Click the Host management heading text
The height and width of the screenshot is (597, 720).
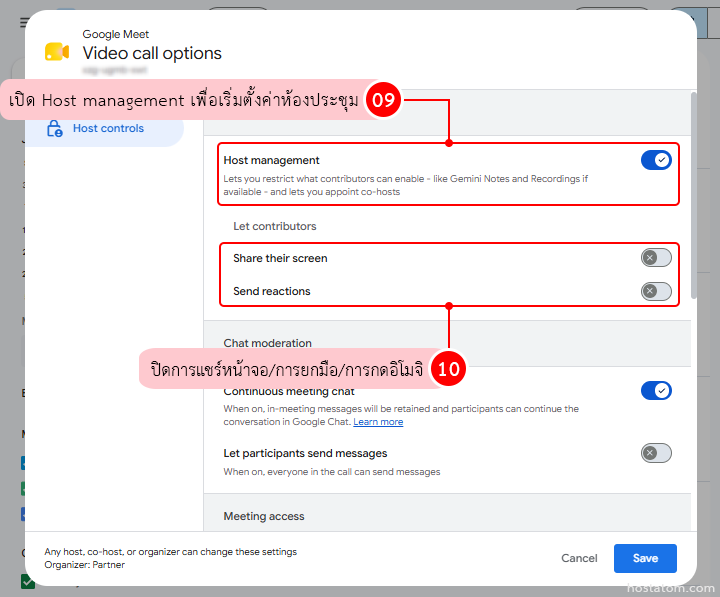point(271,160)
